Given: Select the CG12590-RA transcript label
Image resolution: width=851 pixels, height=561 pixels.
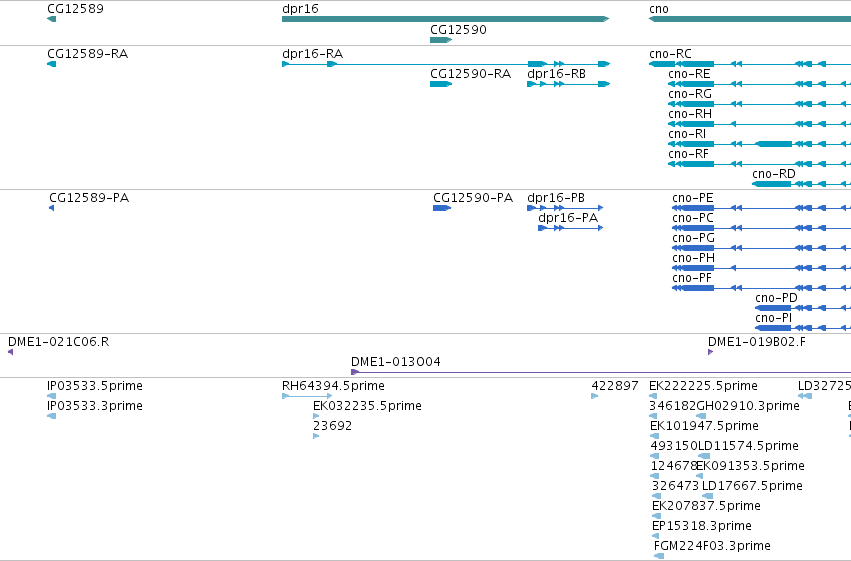Looking at the screenshot, I should coord(471,74).
